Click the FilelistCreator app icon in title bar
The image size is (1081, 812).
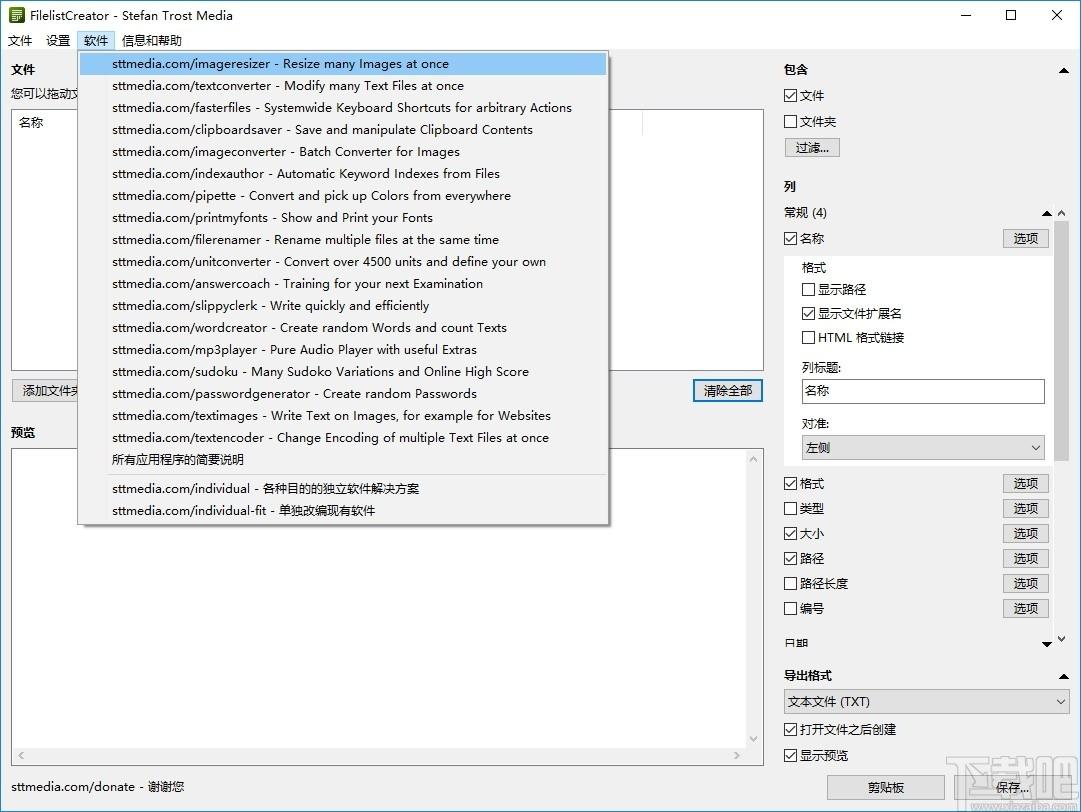click(17, 15)
